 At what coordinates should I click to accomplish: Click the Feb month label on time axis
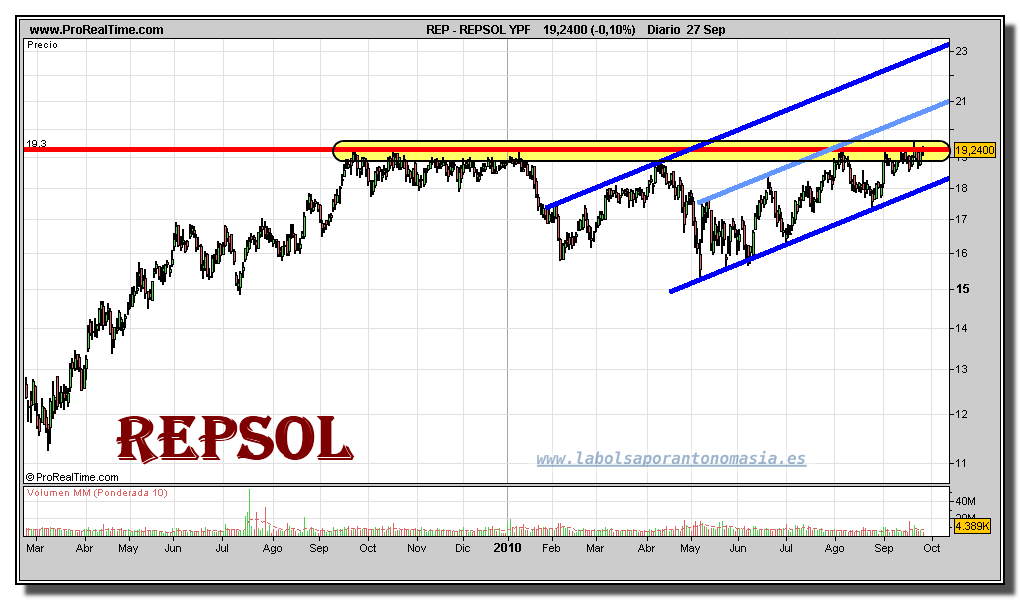(x=551, y=548)
